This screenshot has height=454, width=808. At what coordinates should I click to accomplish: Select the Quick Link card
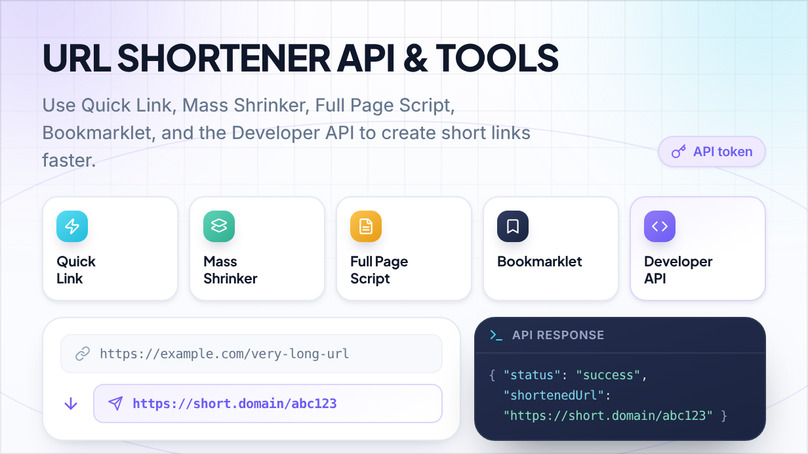click(x=110, y=248)
